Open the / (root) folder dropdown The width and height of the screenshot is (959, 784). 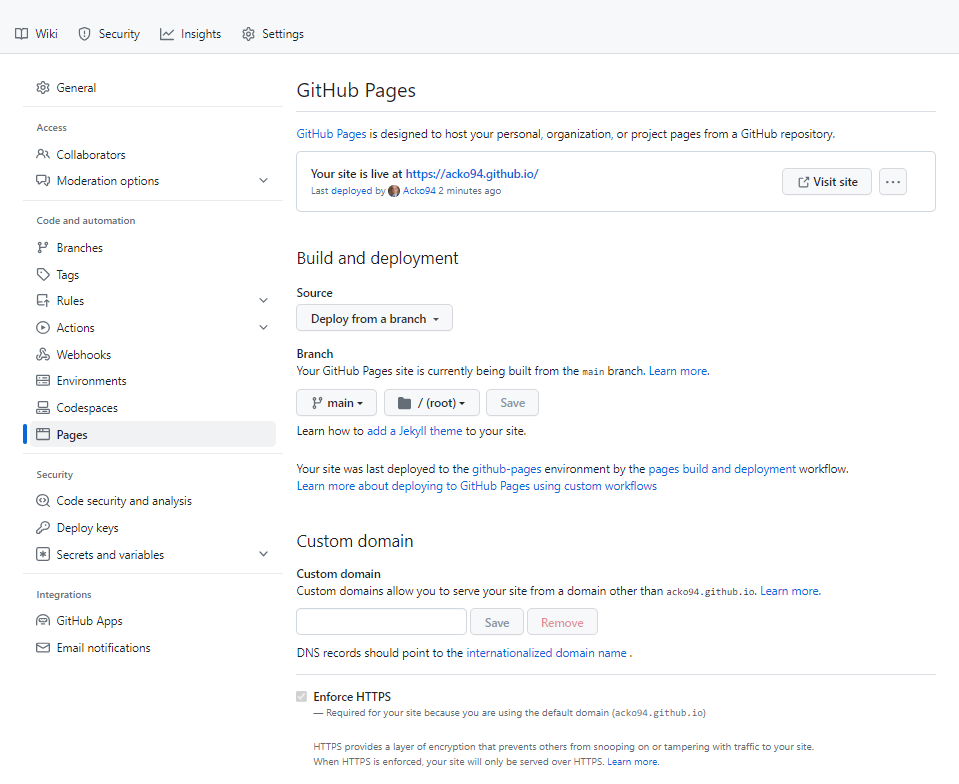click(x=432, y=402)
